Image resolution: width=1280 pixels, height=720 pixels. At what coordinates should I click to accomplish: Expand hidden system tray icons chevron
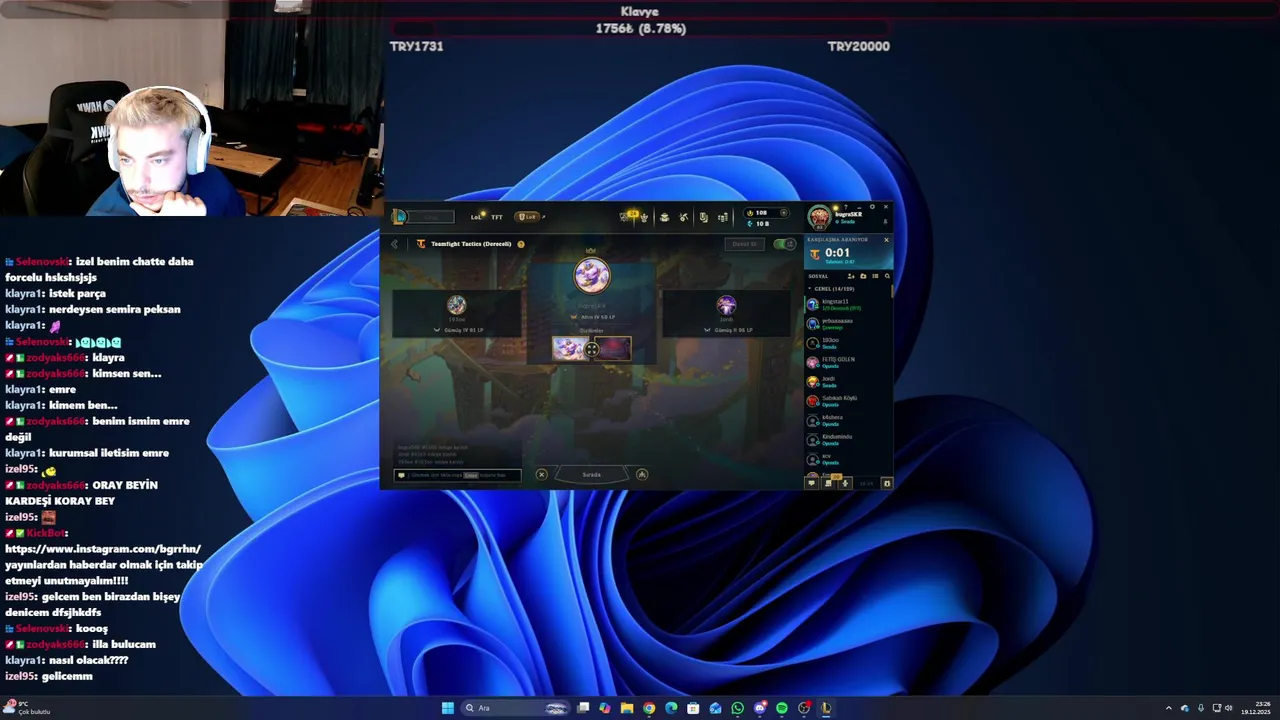pyautogui.click(x=1169, y=708)
